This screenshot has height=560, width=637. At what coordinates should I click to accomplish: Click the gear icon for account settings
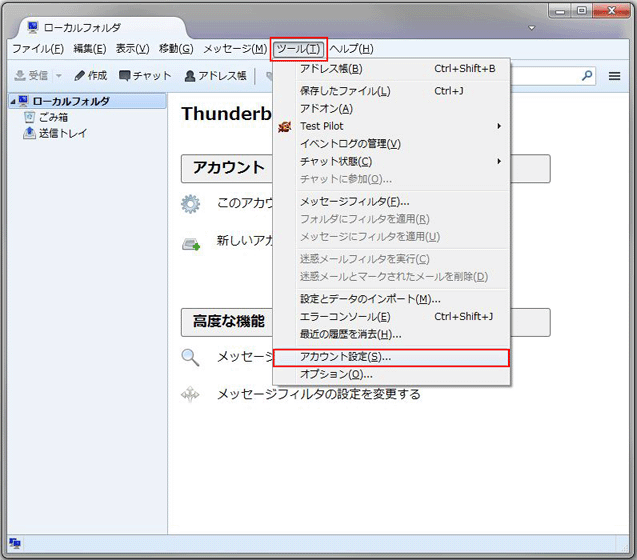coord(190,204)
